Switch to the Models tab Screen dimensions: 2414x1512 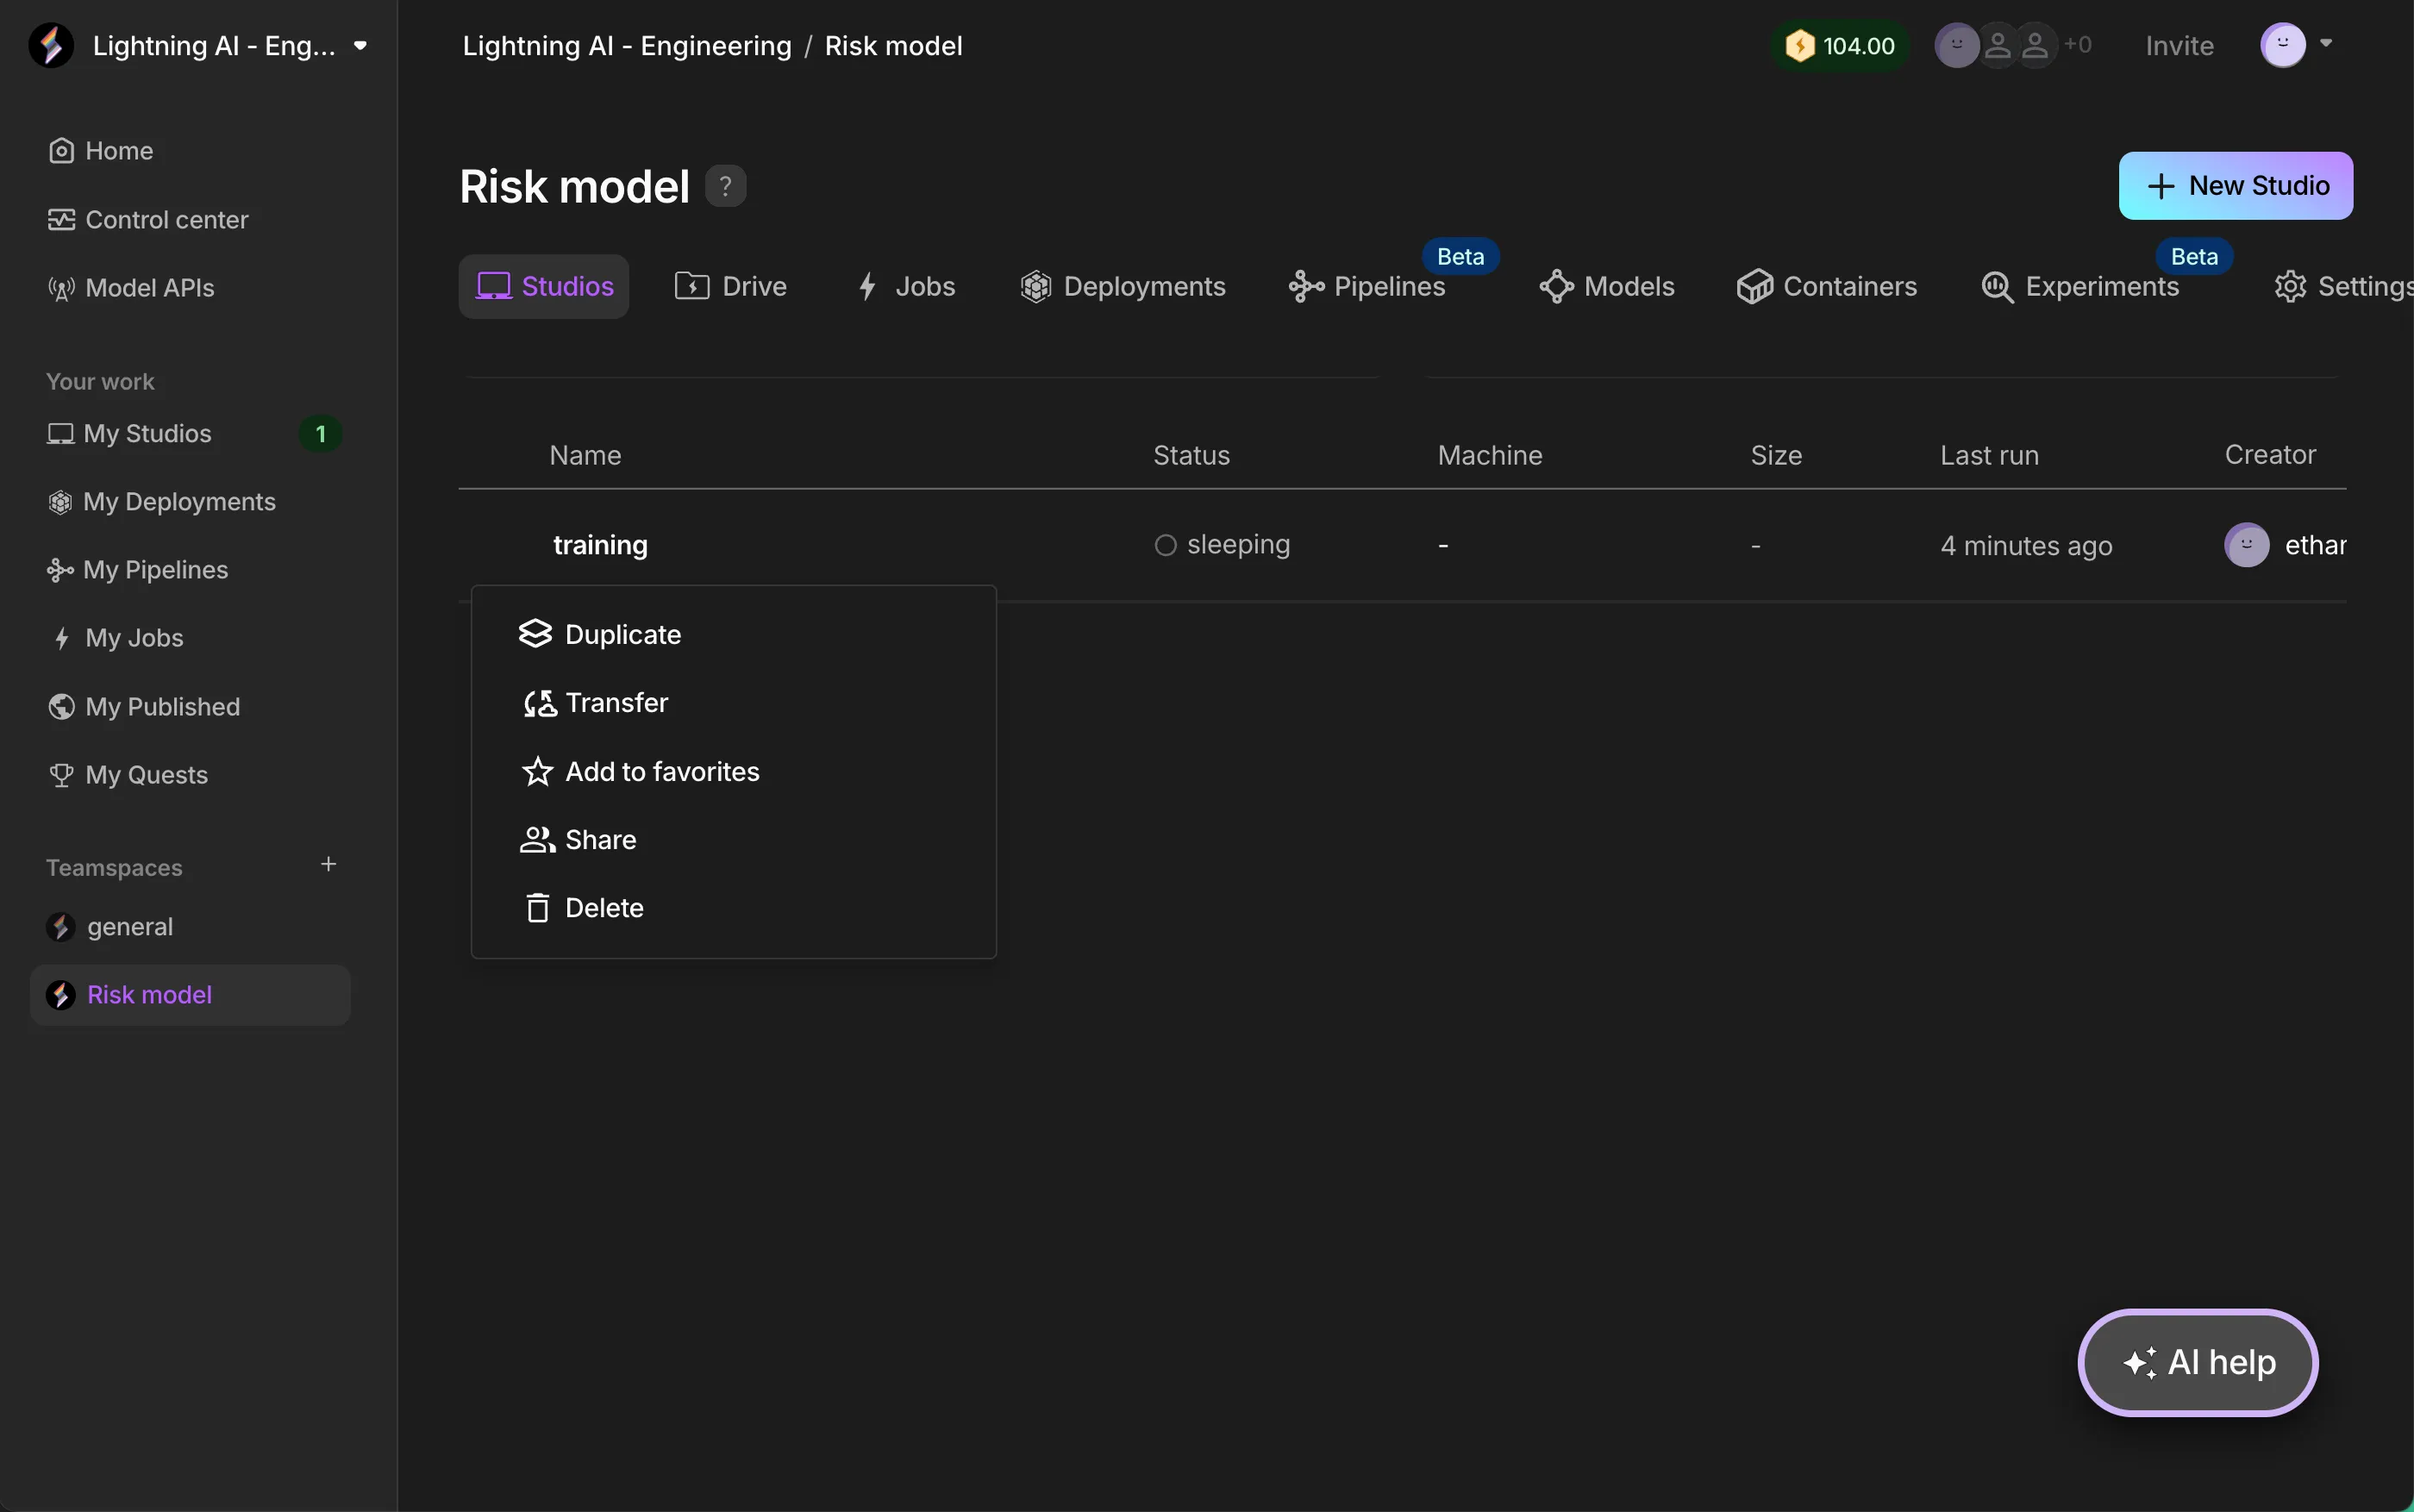coord(1607,287)
